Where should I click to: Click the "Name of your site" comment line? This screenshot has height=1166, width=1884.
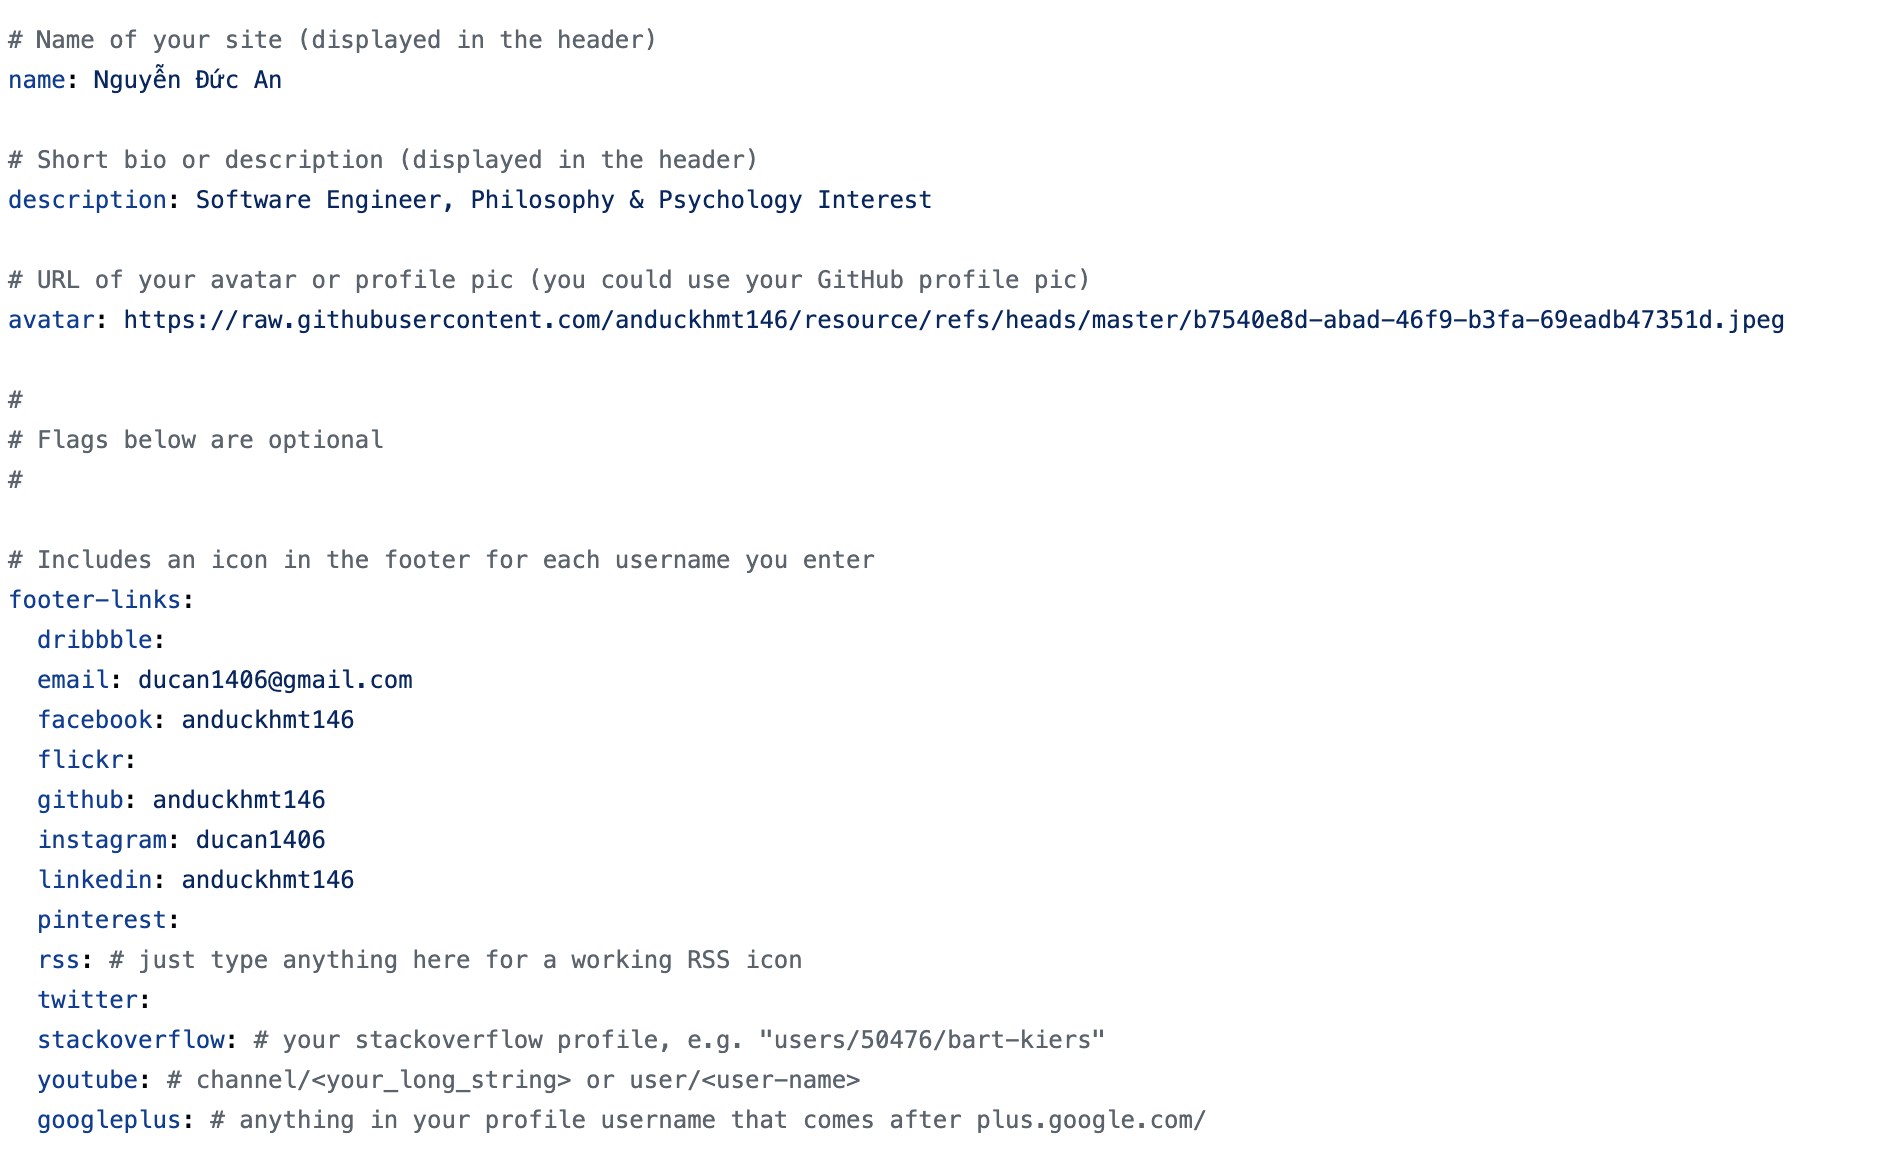click(332, 40)
